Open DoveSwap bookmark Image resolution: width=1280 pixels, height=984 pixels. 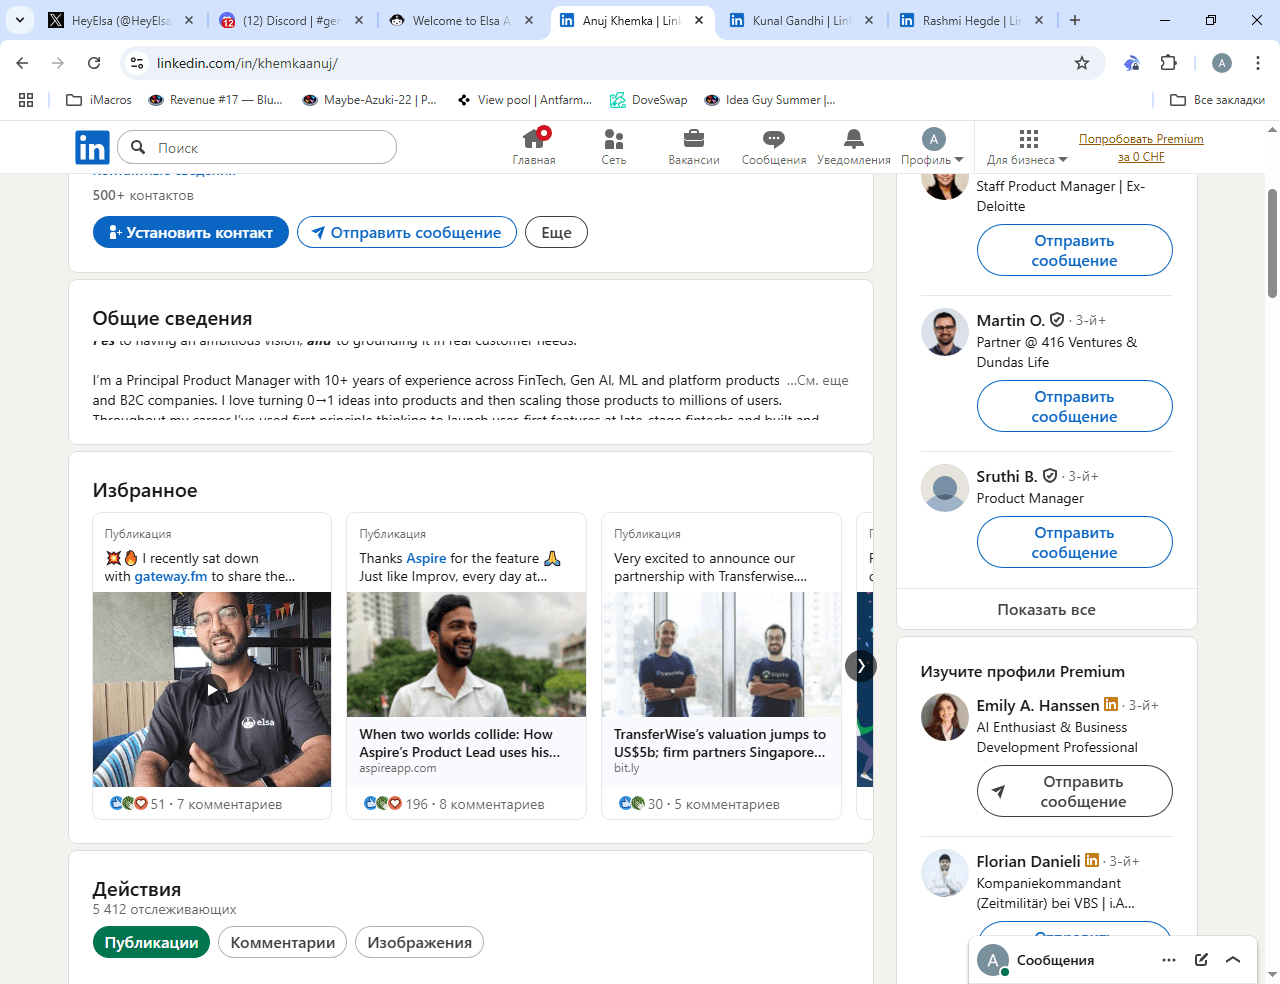[x=649, y=100]
